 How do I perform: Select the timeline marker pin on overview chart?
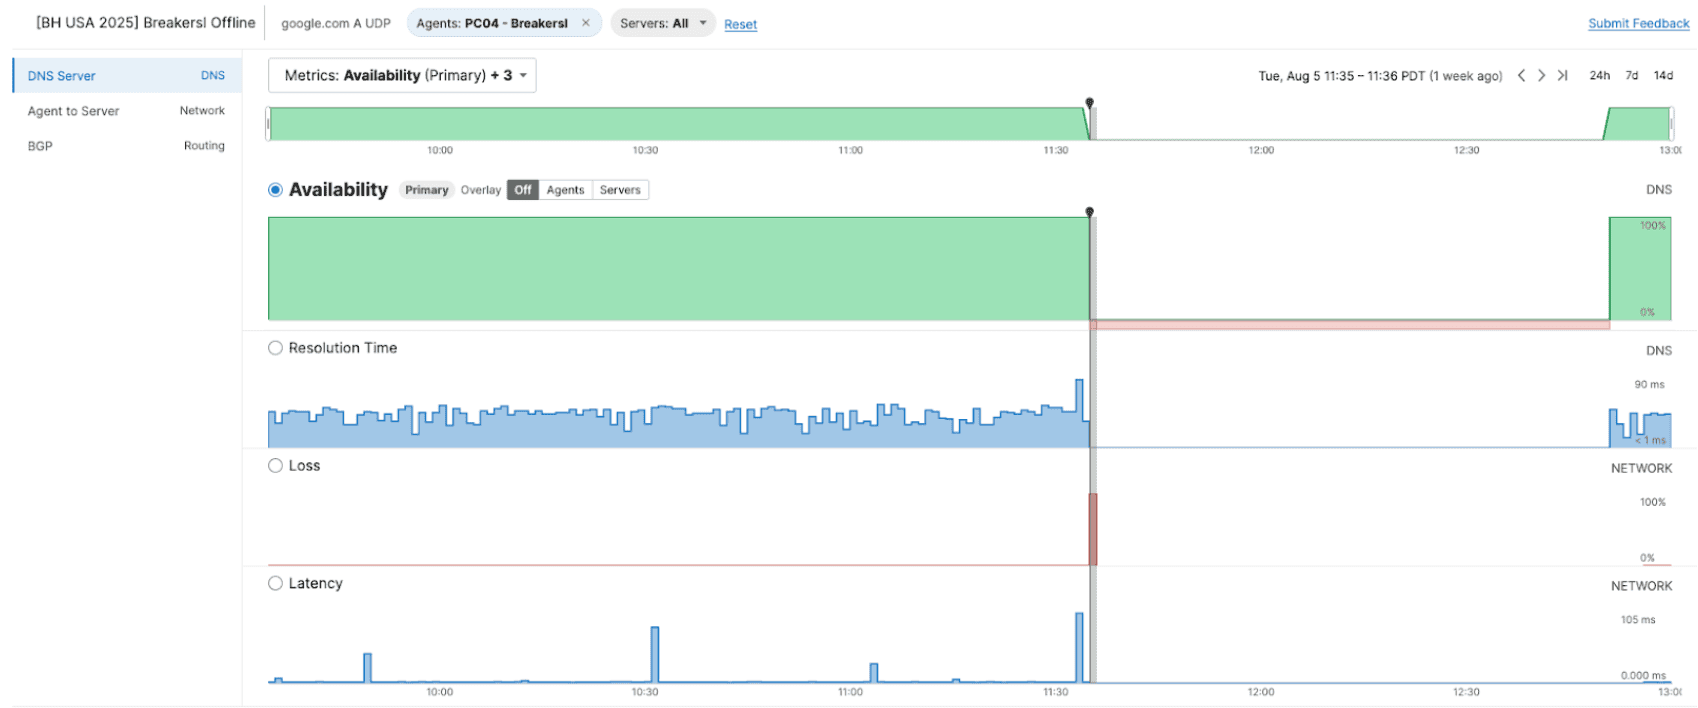tap(1090, 102)
